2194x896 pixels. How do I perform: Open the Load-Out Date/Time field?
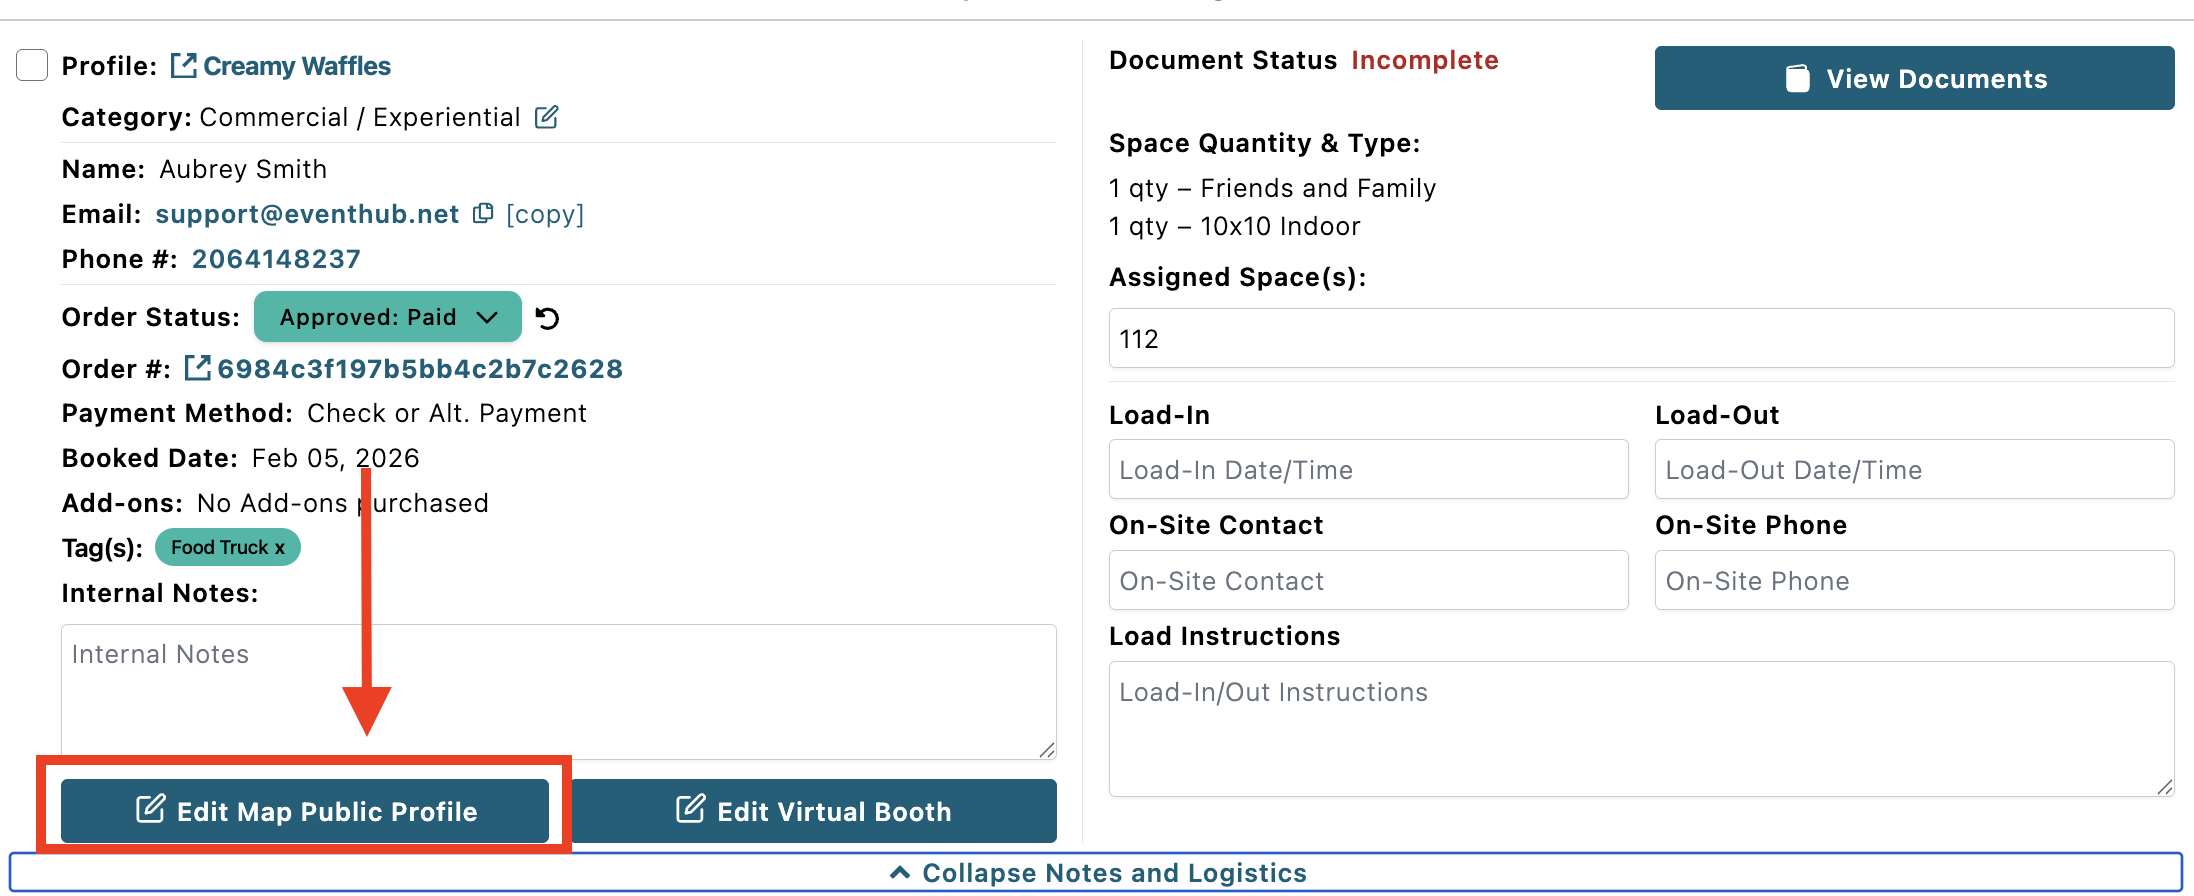pyautogui.click(x=1914, y=469)
